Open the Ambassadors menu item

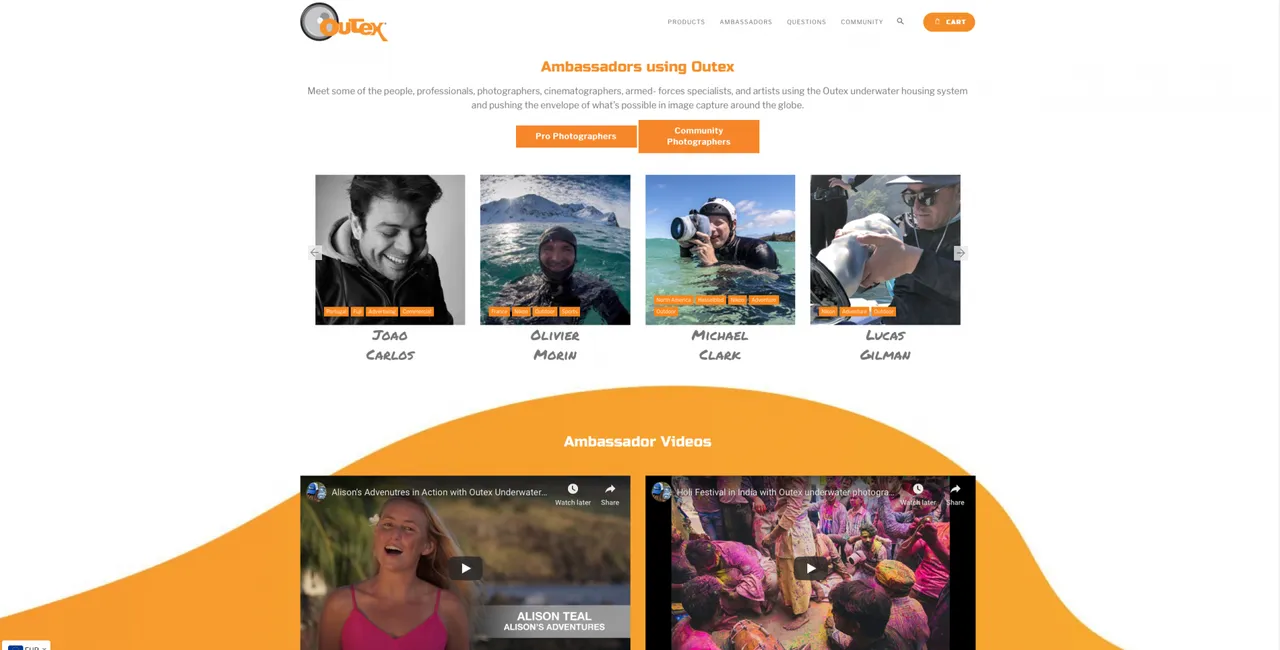pos(746,22)
